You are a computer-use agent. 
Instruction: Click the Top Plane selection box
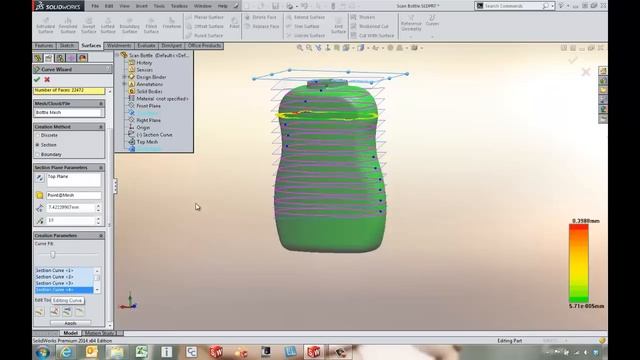pos(73,180)
